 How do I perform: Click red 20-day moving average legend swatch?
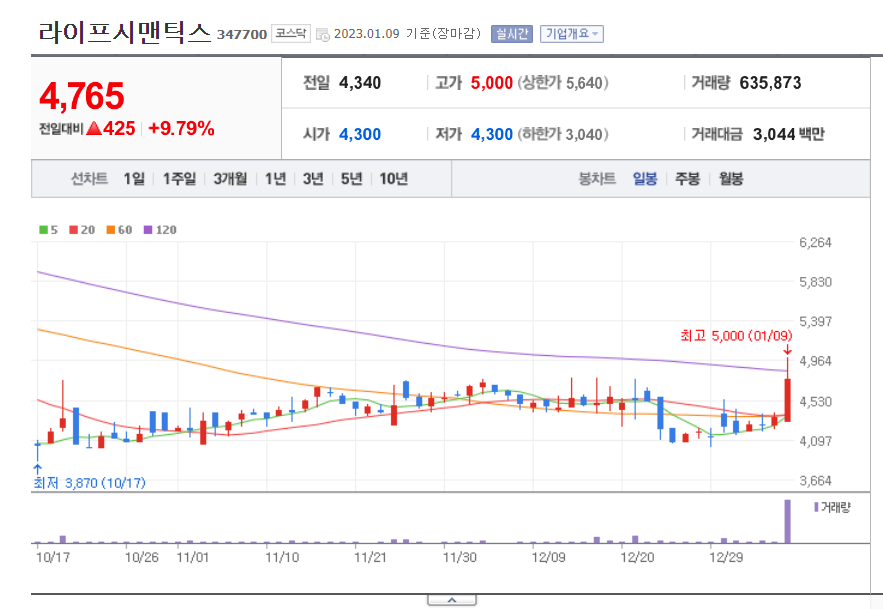tap(73, 230)
